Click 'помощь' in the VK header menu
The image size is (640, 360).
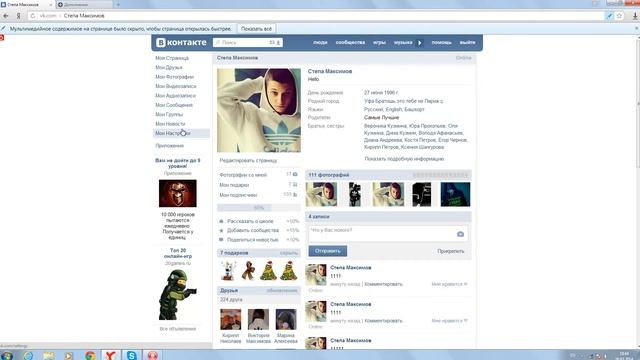click(442, 42)
